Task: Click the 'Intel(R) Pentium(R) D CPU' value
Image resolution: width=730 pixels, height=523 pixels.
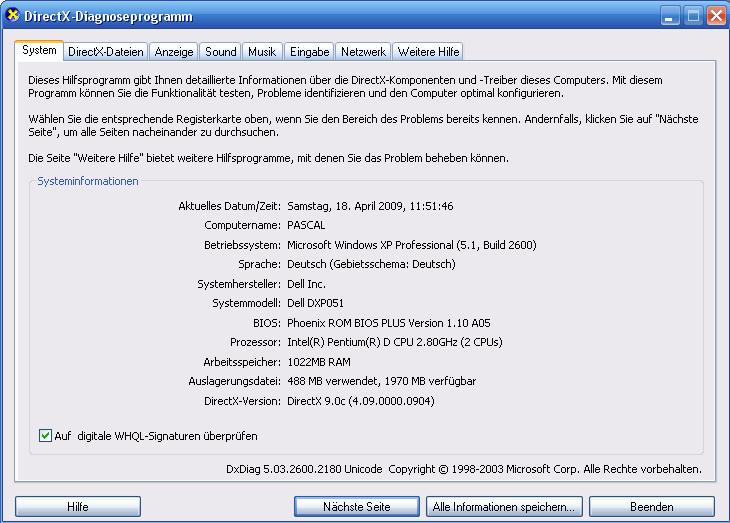Action: [x=395, y=342]
